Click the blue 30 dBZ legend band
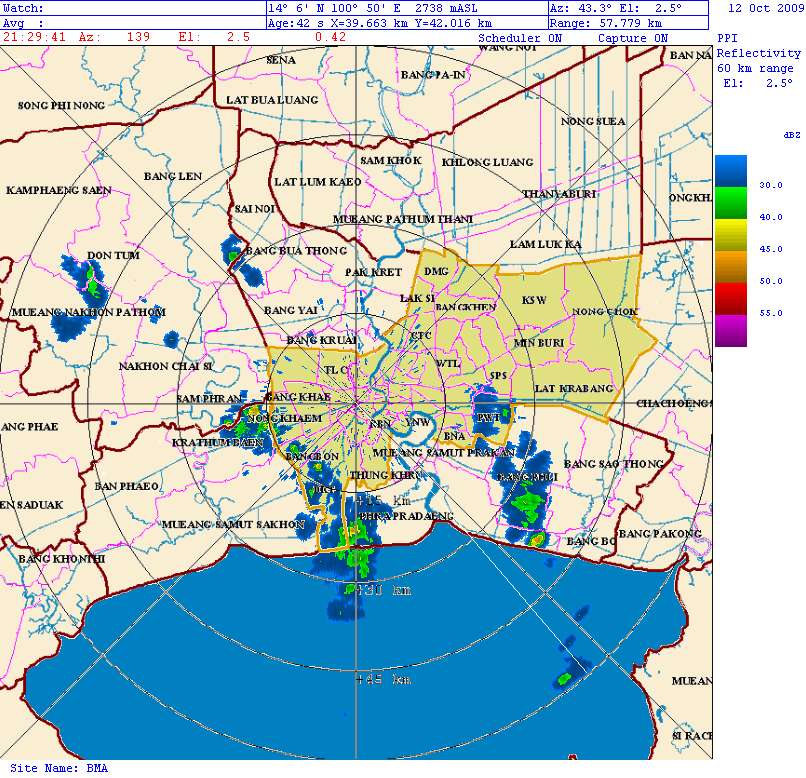Screen dimensions: 806x778 pyautogui.click(x=730, y=173)
